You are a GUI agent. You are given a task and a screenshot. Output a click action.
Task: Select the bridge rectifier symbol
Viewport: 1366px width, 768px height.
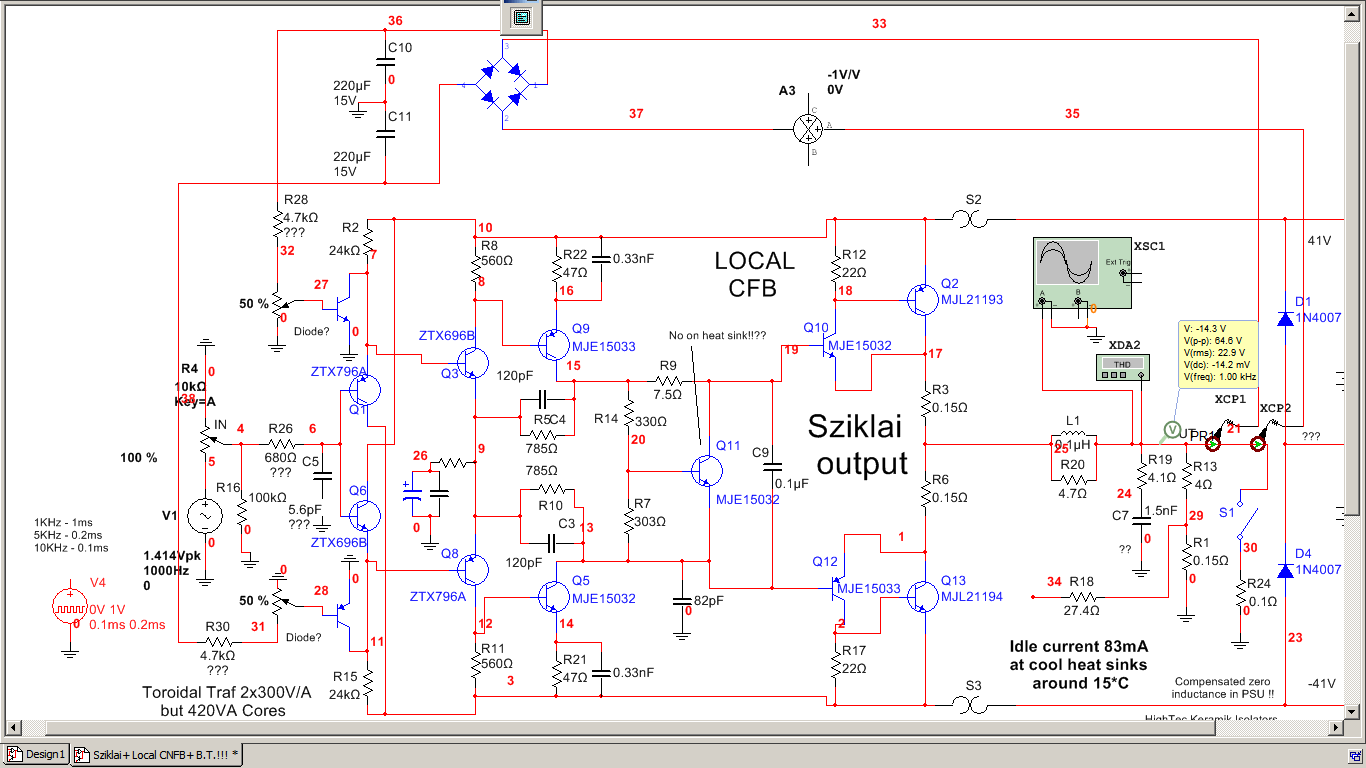point(502,82)
